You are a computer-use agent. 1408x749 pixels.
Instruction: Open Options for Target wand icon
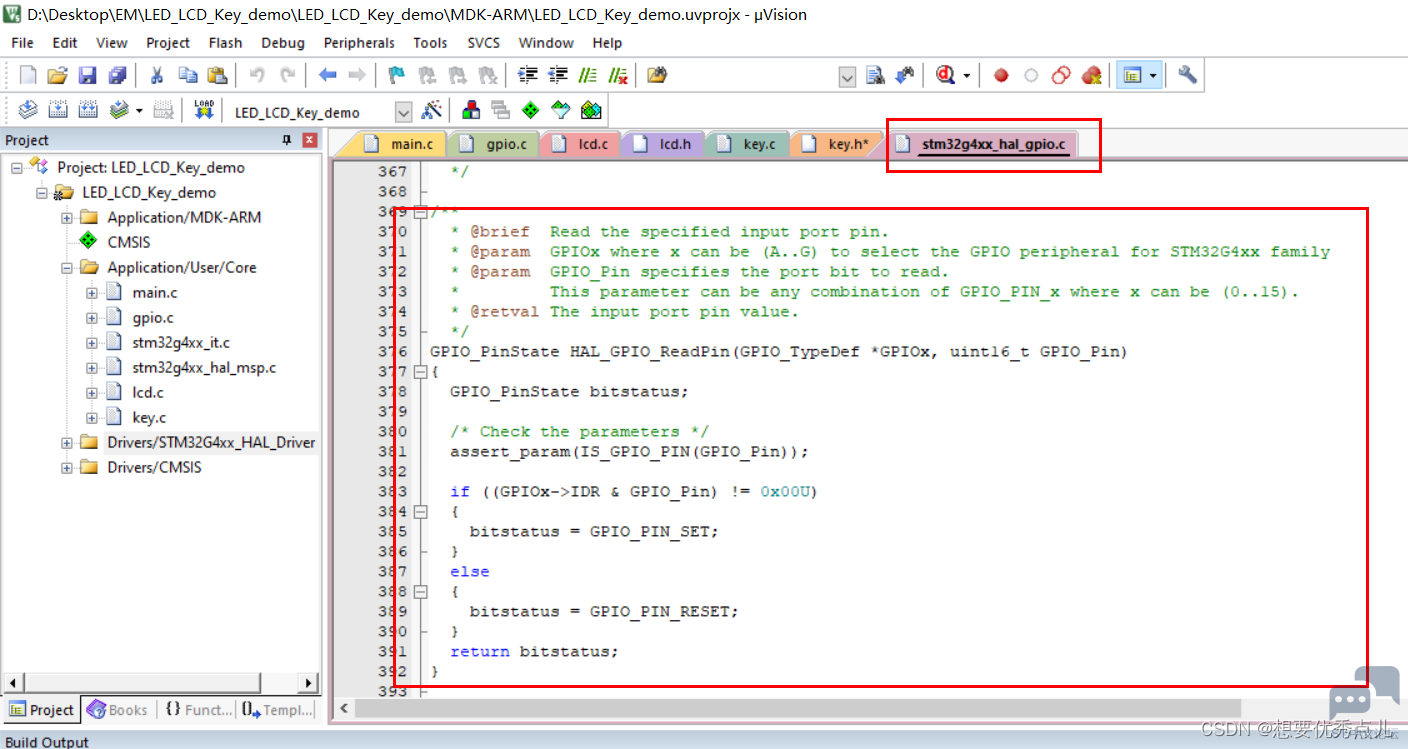[x=432, y=110]
